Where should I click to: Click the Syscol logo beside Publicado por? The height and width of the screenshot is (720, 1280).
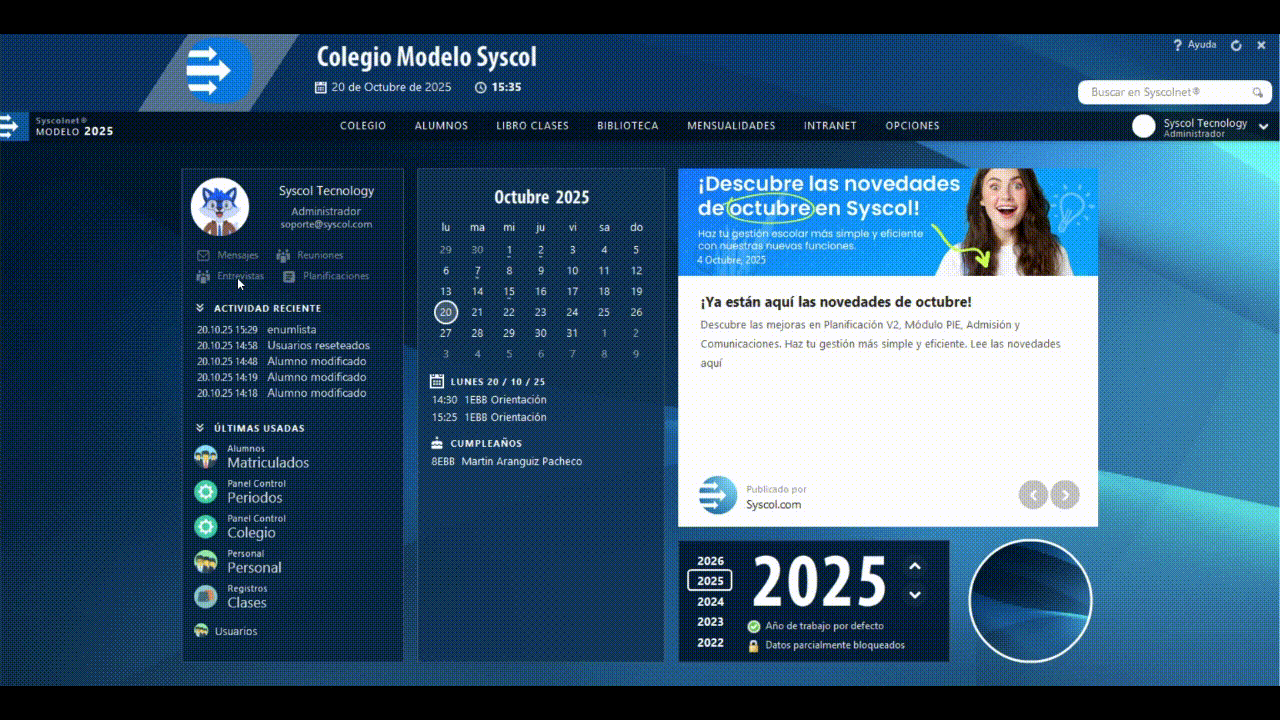click(x=718, y=495)
